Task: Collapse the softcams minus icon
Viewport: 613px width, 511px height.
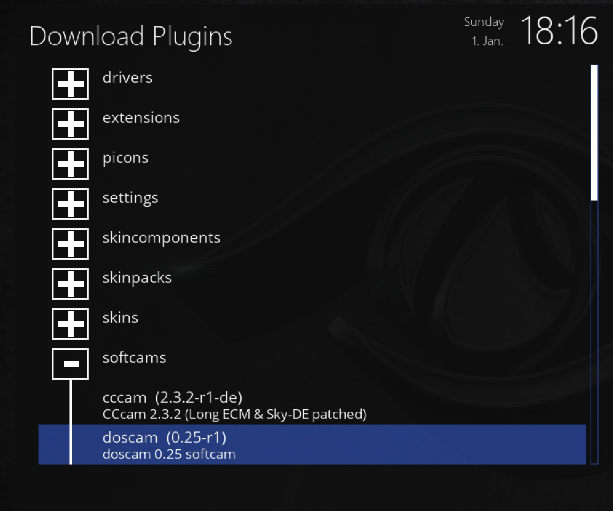Action: click(x=70, y=364)
